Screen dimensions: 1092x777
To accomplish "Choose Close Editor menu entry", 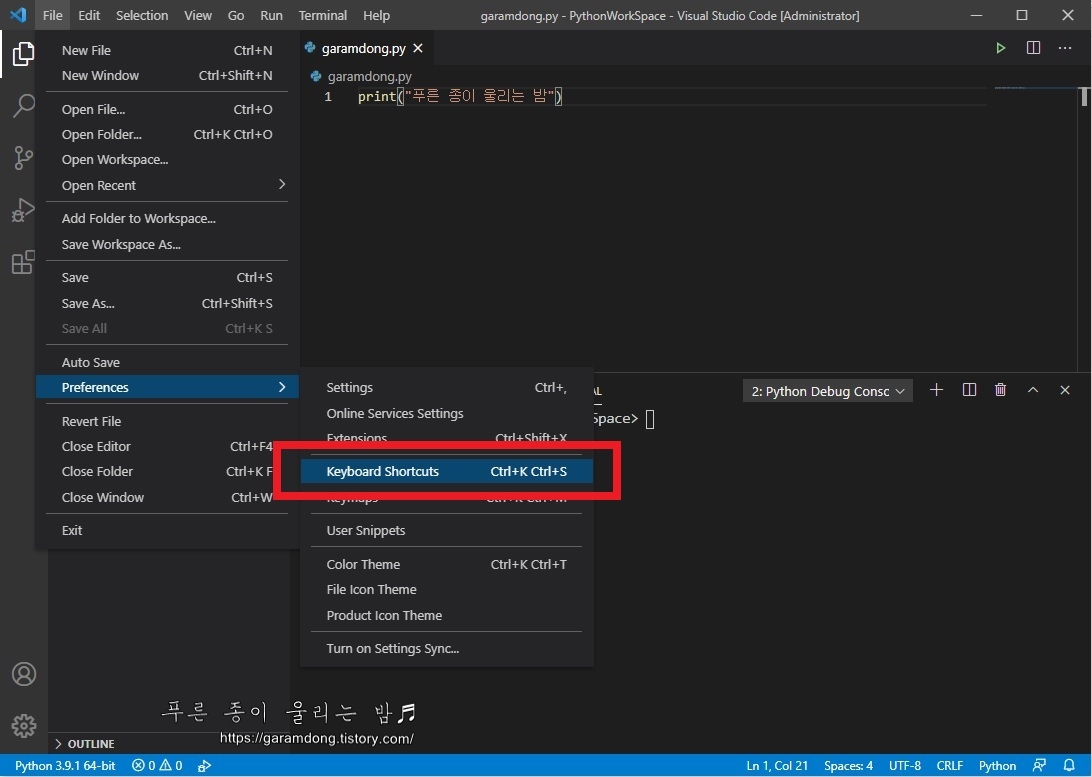I will pyautogui.click(x=167, y=446).
